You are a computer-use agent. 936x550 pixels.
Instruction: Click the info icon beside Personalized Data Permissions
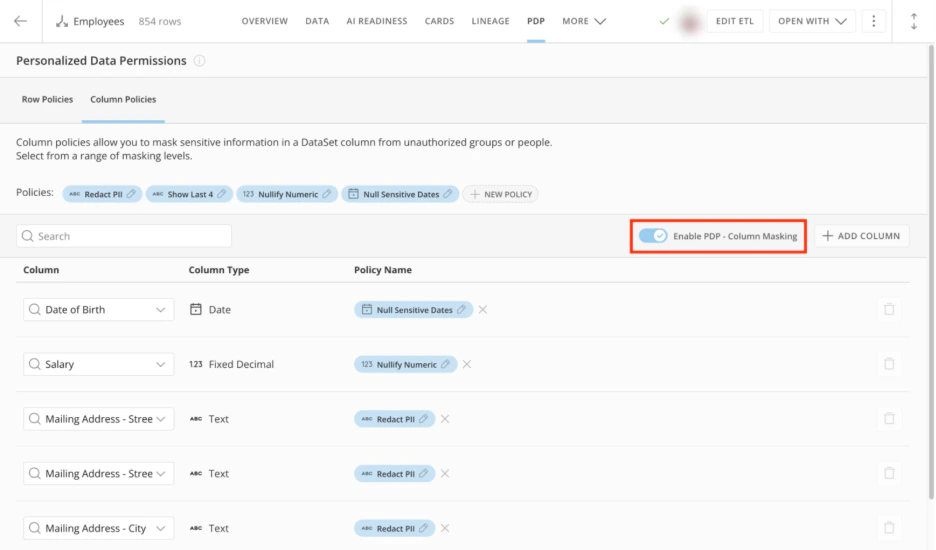199,61
